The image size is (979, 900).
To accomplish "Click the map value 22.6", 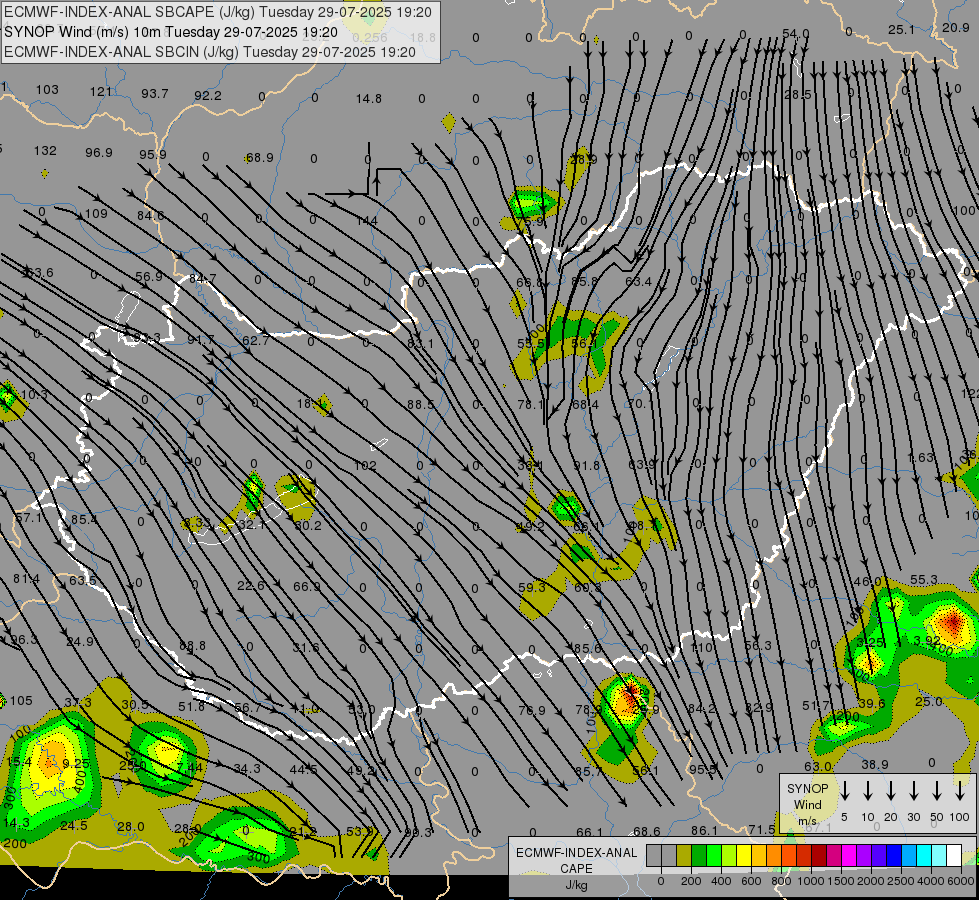I will [x=250, y=586].
